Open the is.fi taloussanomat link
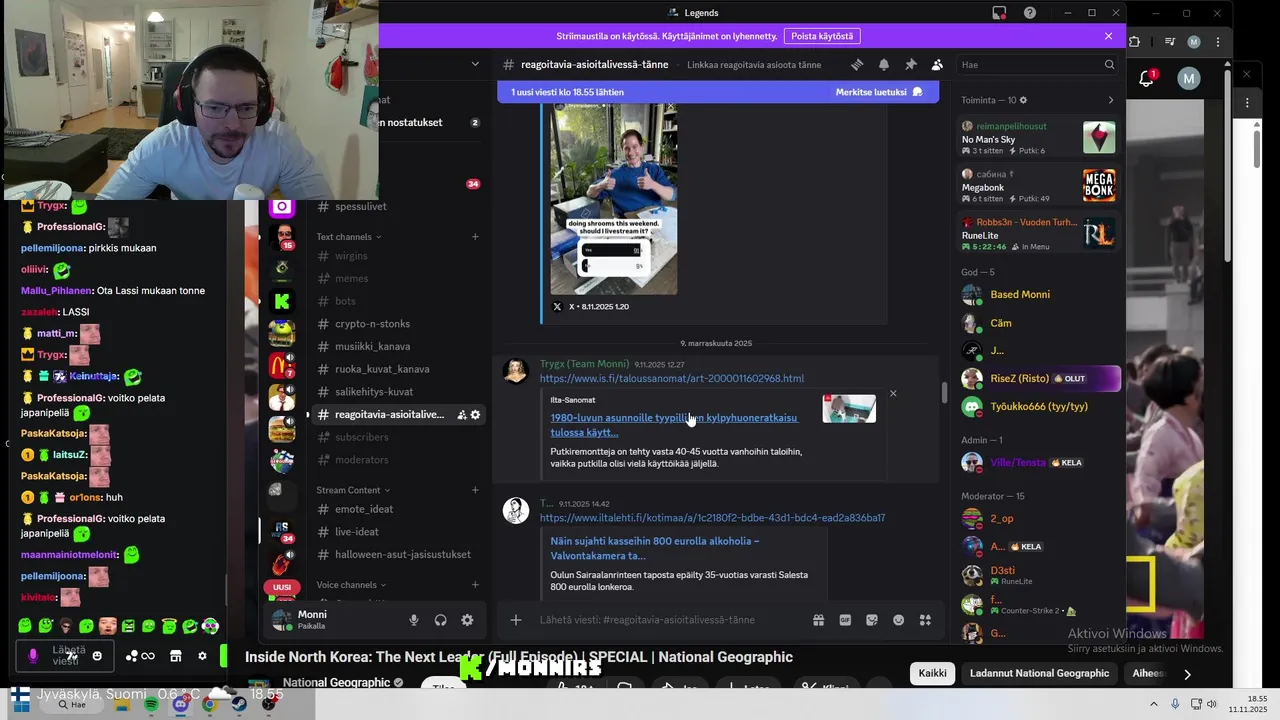This screenshot has height=720, width=1280. pyautogui.click(x=672, y=378)
